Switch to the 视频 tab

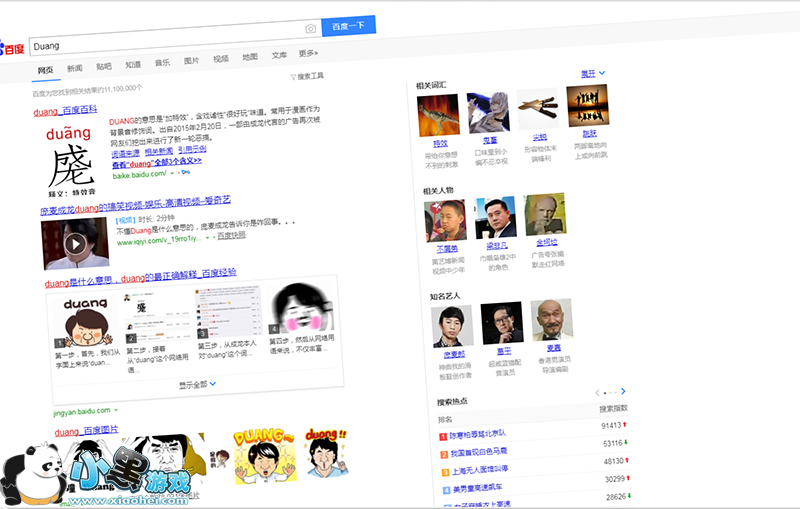point(220,59)
